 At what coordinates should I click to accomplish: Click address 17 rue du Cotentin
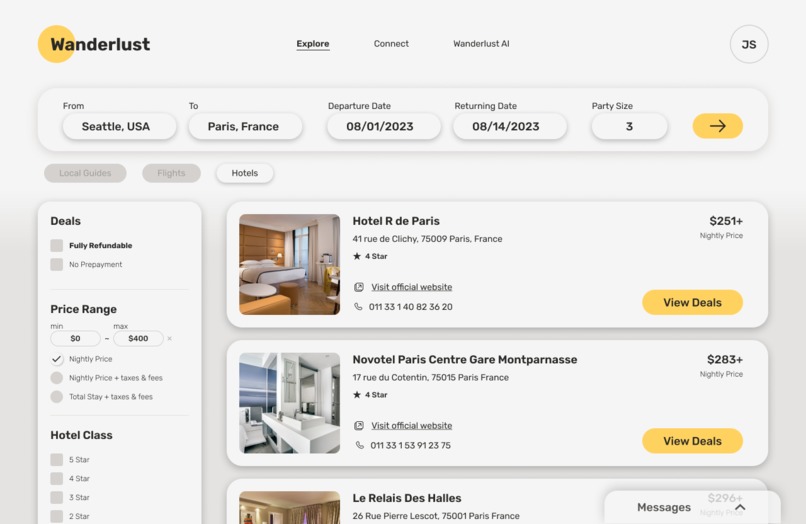pos(430,377)
